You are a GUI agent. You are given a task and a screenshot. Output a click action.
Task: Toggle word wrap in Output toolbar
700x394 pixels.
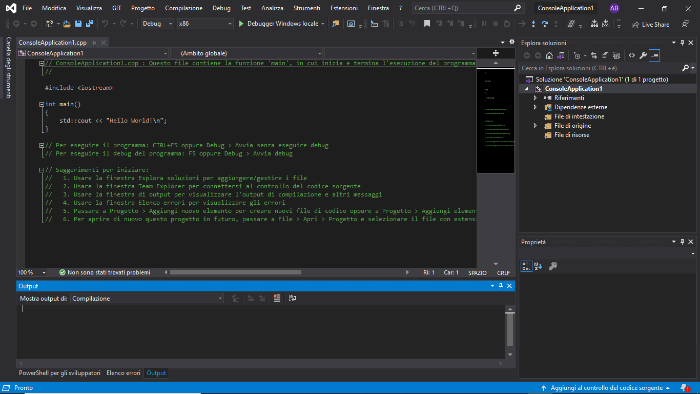tap(292, 298)
